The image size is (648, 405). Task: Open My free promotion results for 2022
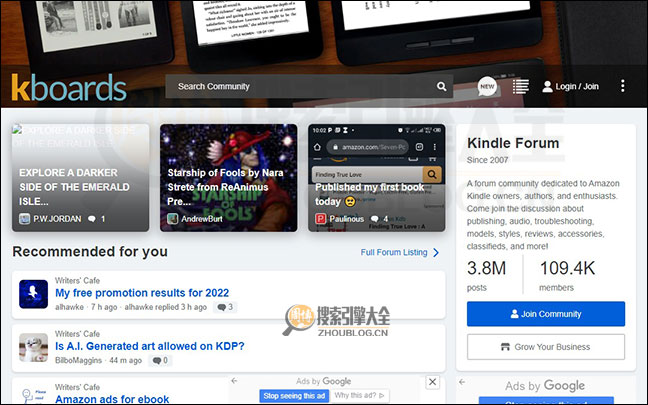pos(142,293)
